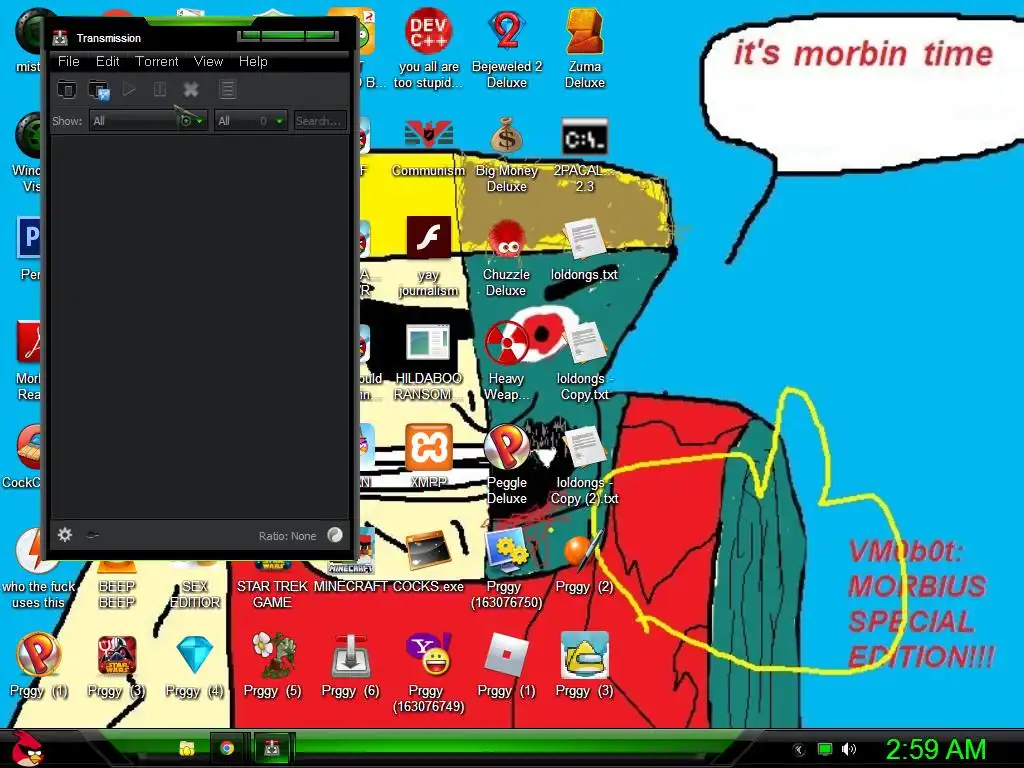This screenshot has width=1024, height=768.
Task: Launch Bejeweled 2 Deluxe shortcut
Action: (507, 49)
